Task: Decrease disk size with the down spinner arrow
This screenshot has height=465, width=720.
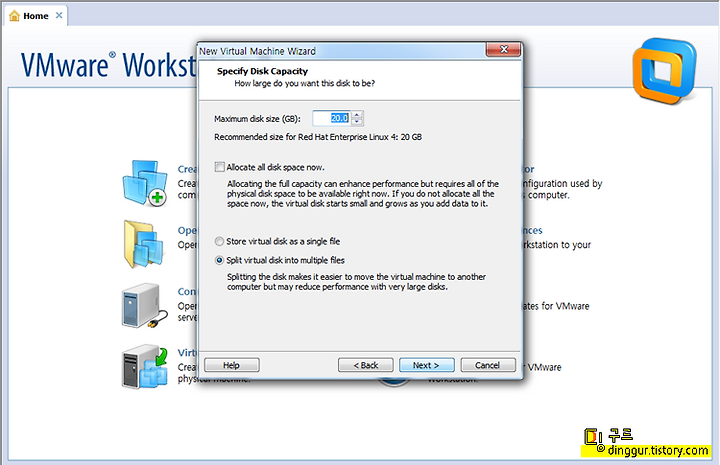Action: pos(357,122)
